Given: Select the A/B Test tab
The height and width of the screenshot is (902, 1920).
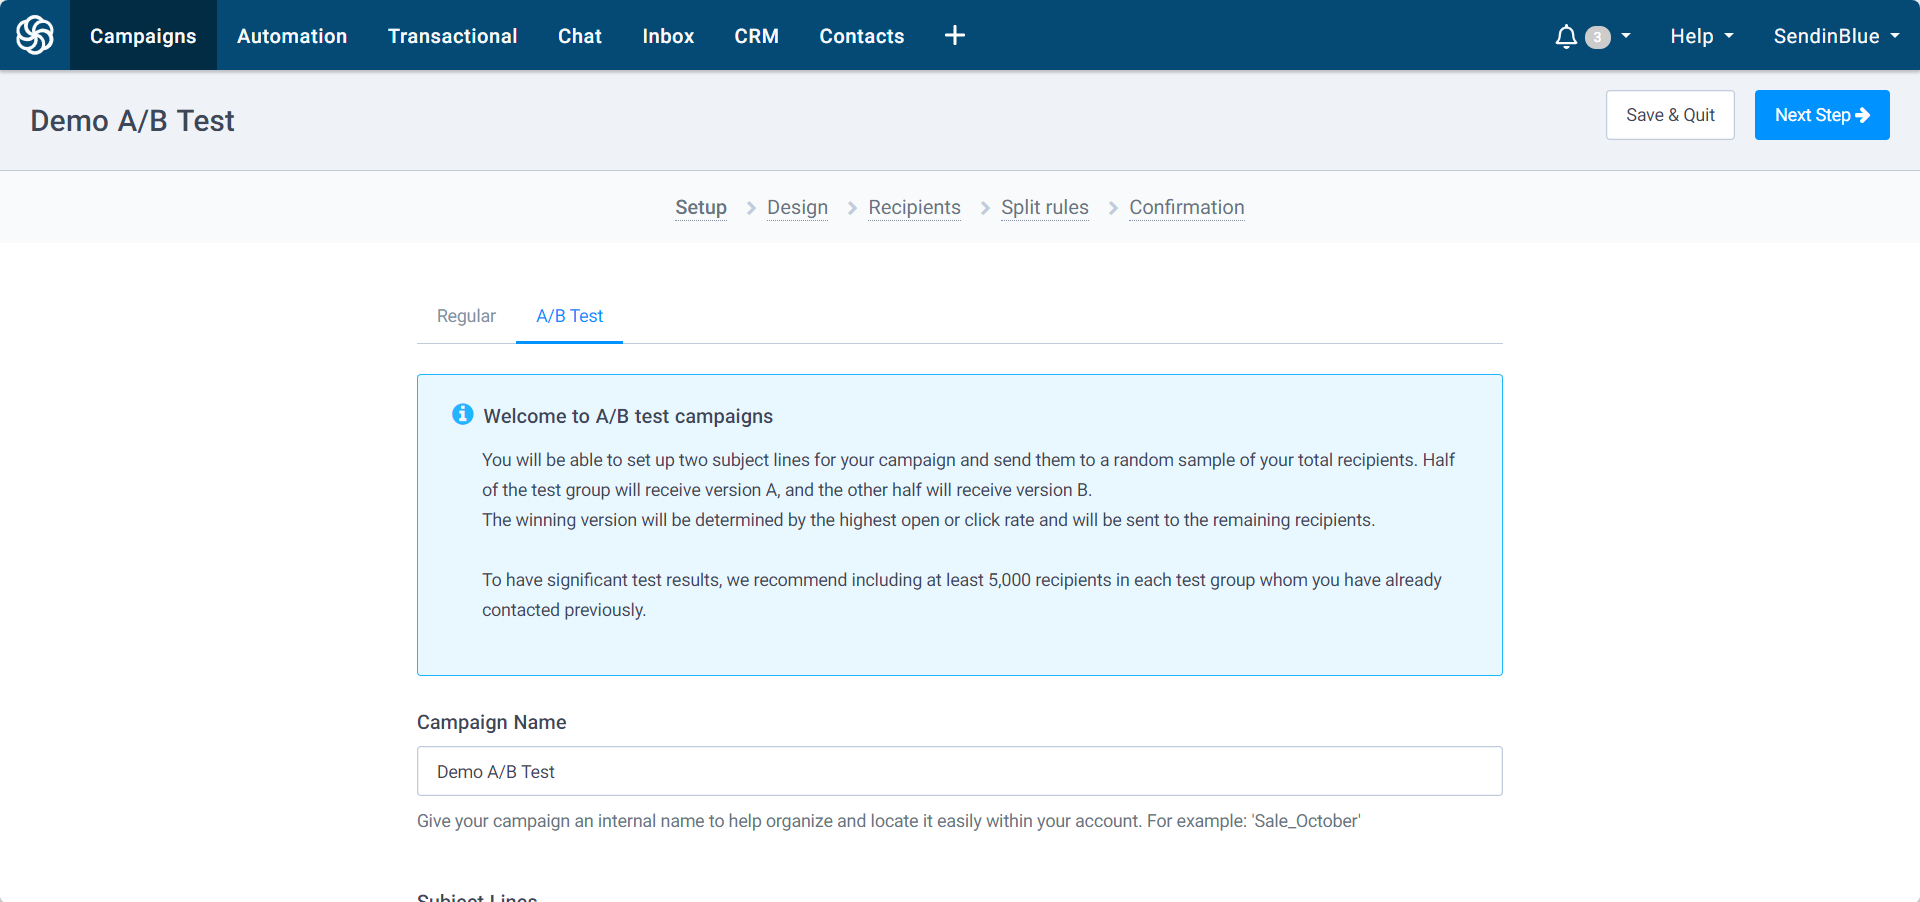Looking at the screenshot, I should tap(569, 316).
